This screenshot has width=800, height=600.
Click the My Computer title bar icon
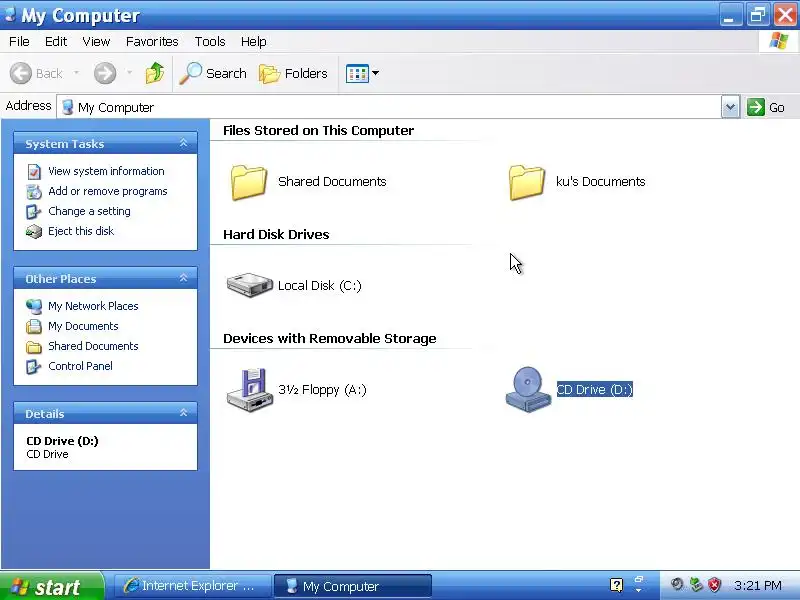(10, 15)
